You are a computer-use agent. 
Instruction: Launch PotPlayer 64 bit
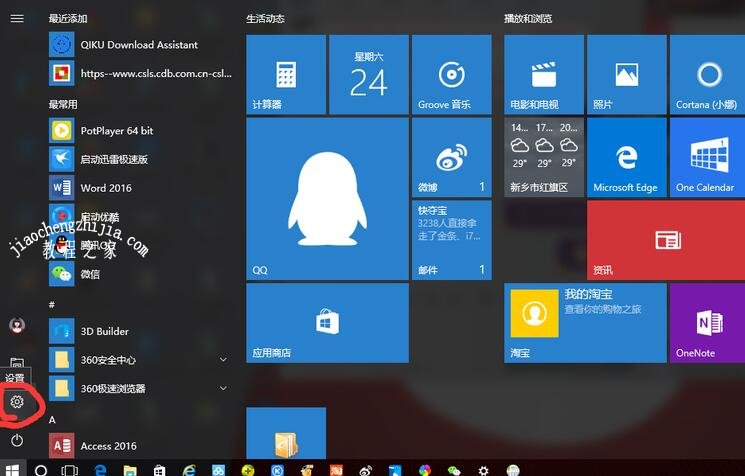pyautogui.click(x=140, y=131)
